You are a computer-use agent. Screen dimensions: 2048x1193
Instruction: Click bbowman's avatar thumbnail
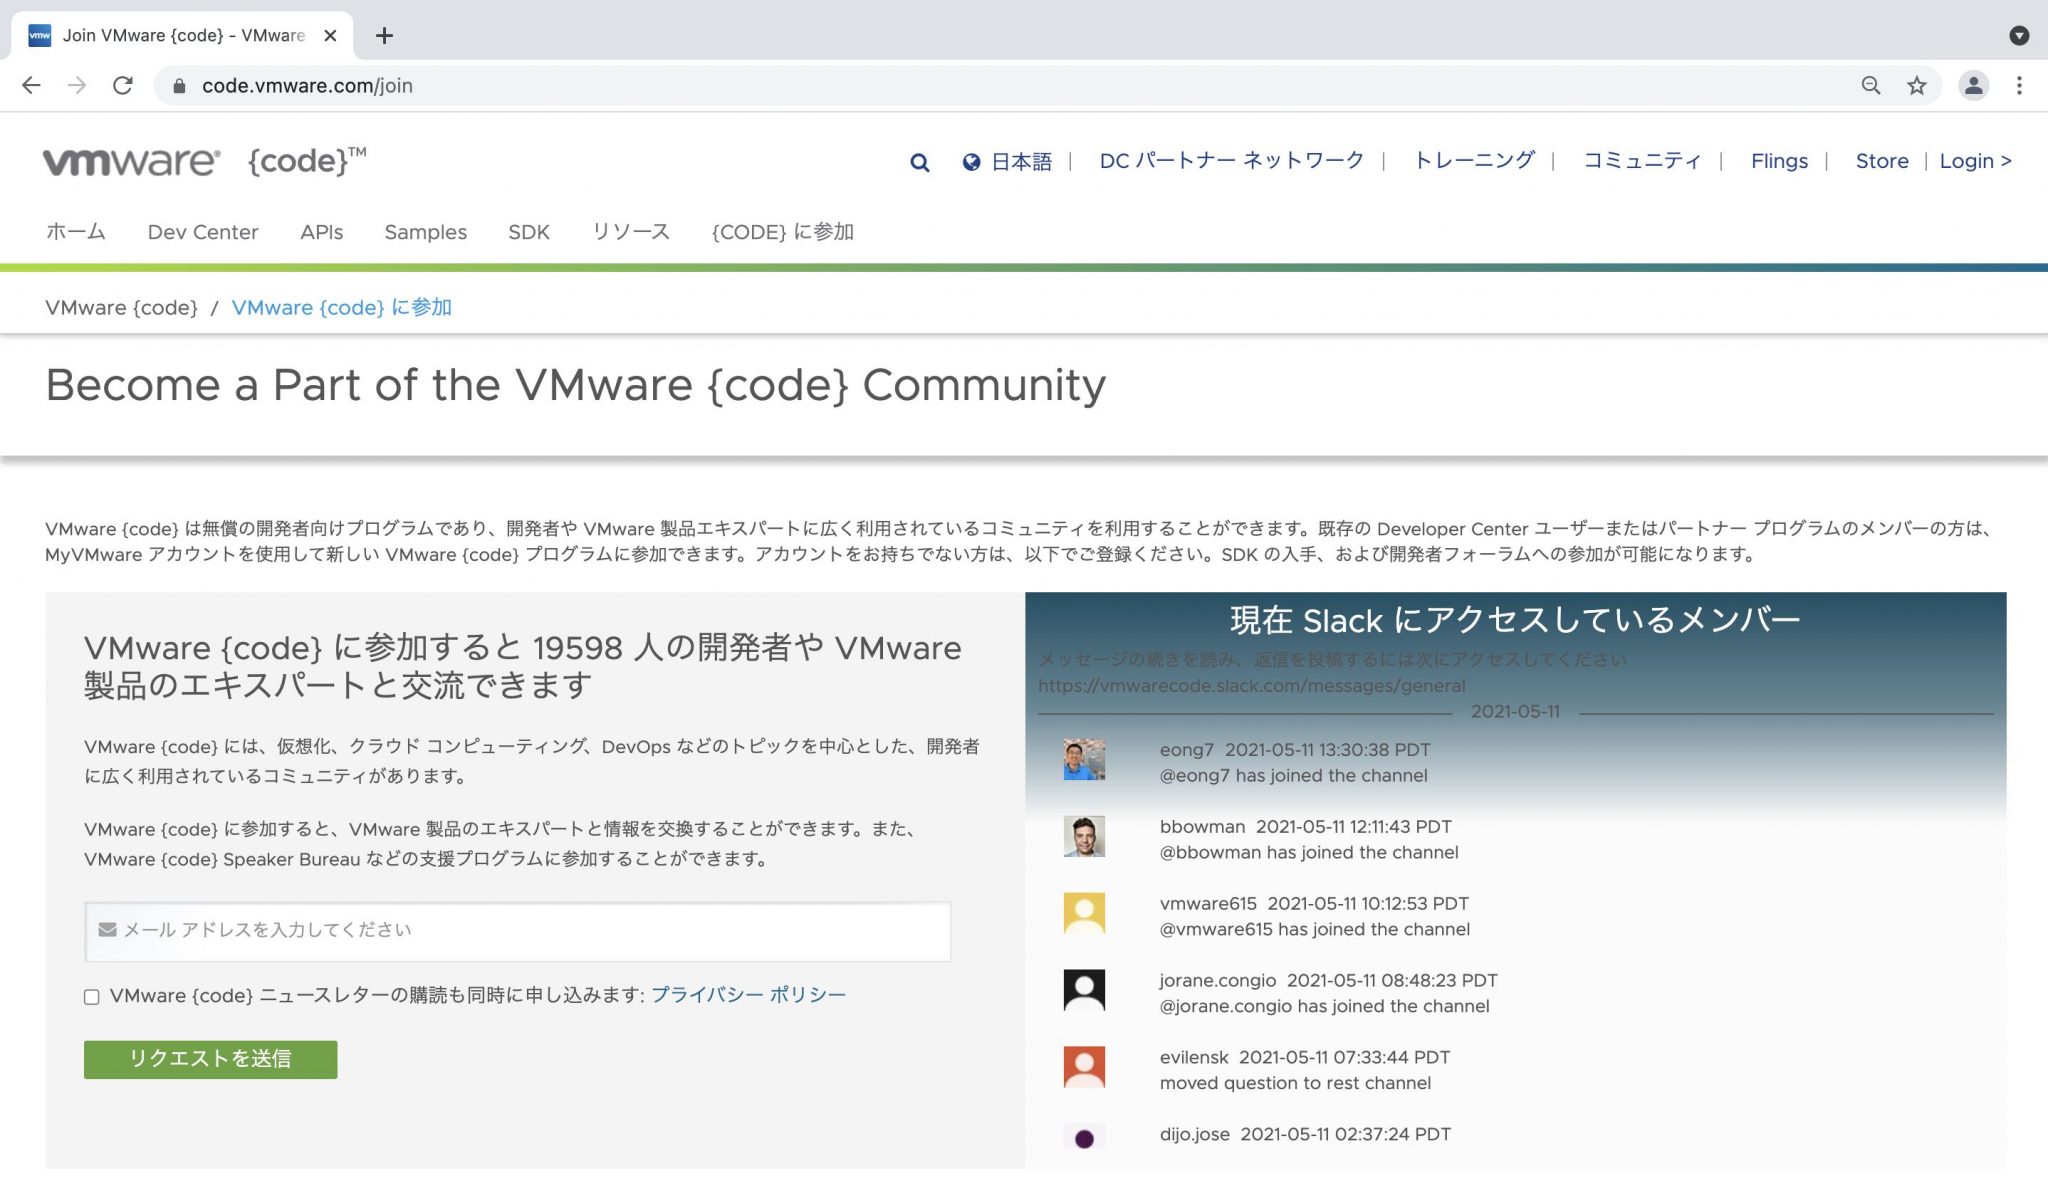pyautogui.click(x=1084, y=837)
